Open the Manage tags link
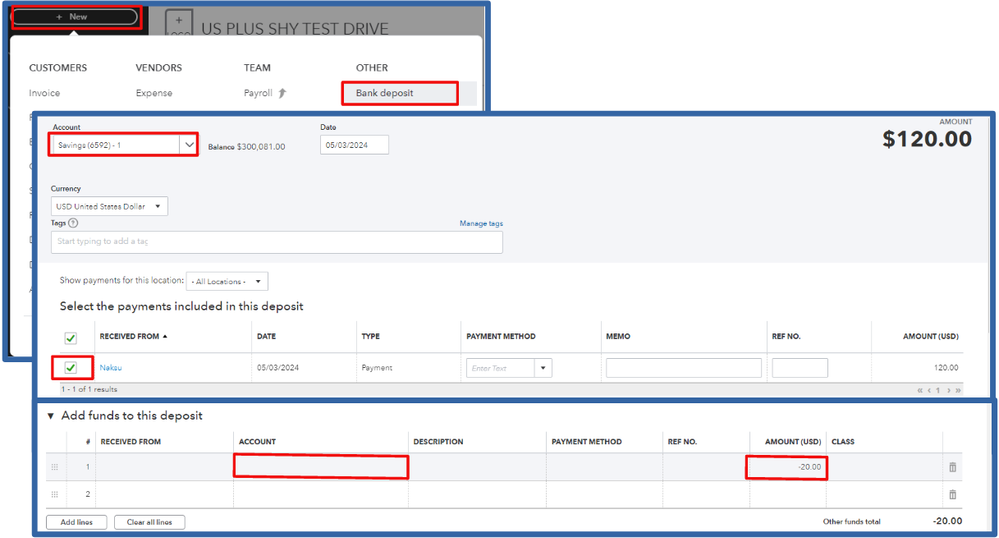999x538 pixels. pos(481,223)
